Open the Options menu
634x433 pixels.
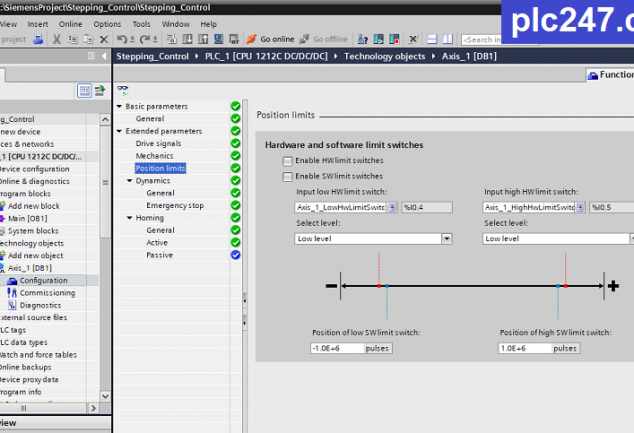[107, 24]
